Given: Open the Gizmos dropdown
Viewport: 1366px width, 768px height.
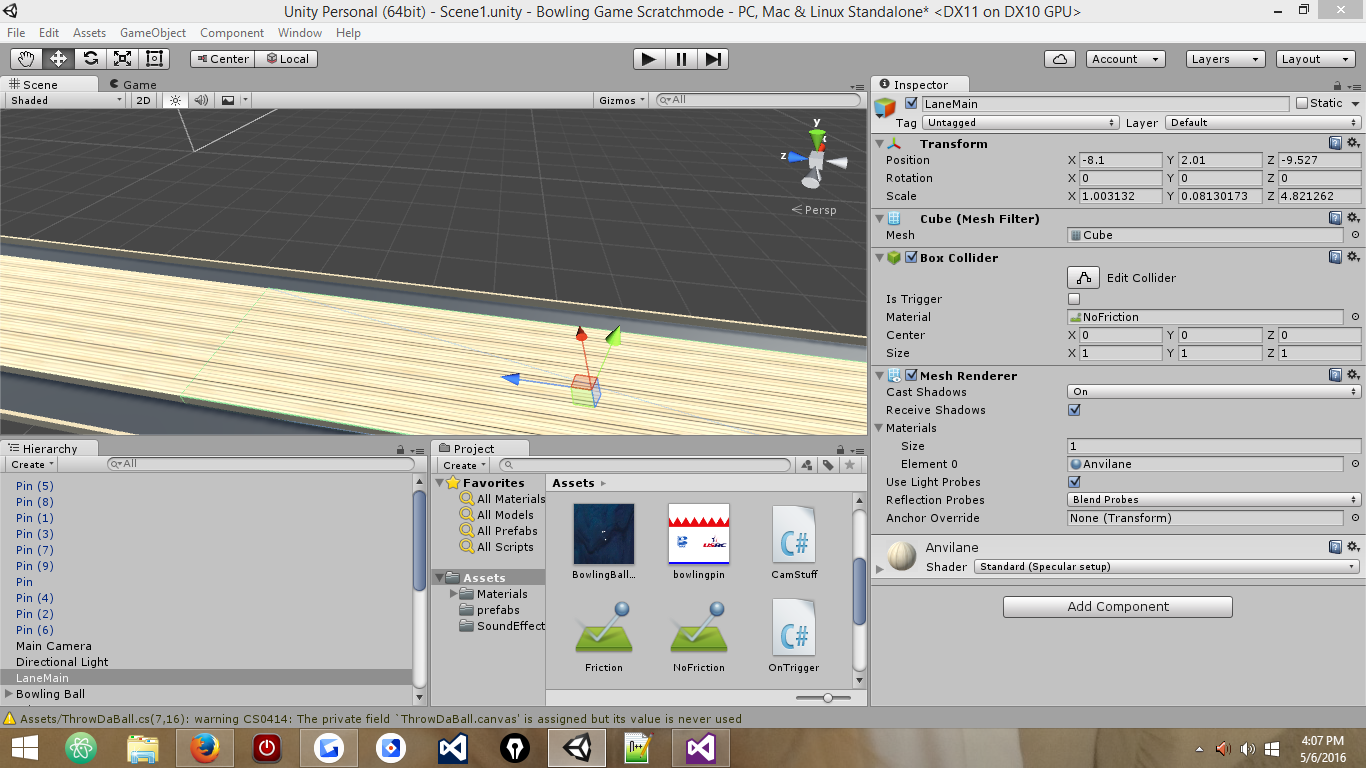Looking at the screenshot, I should click(x=622, y=100).
